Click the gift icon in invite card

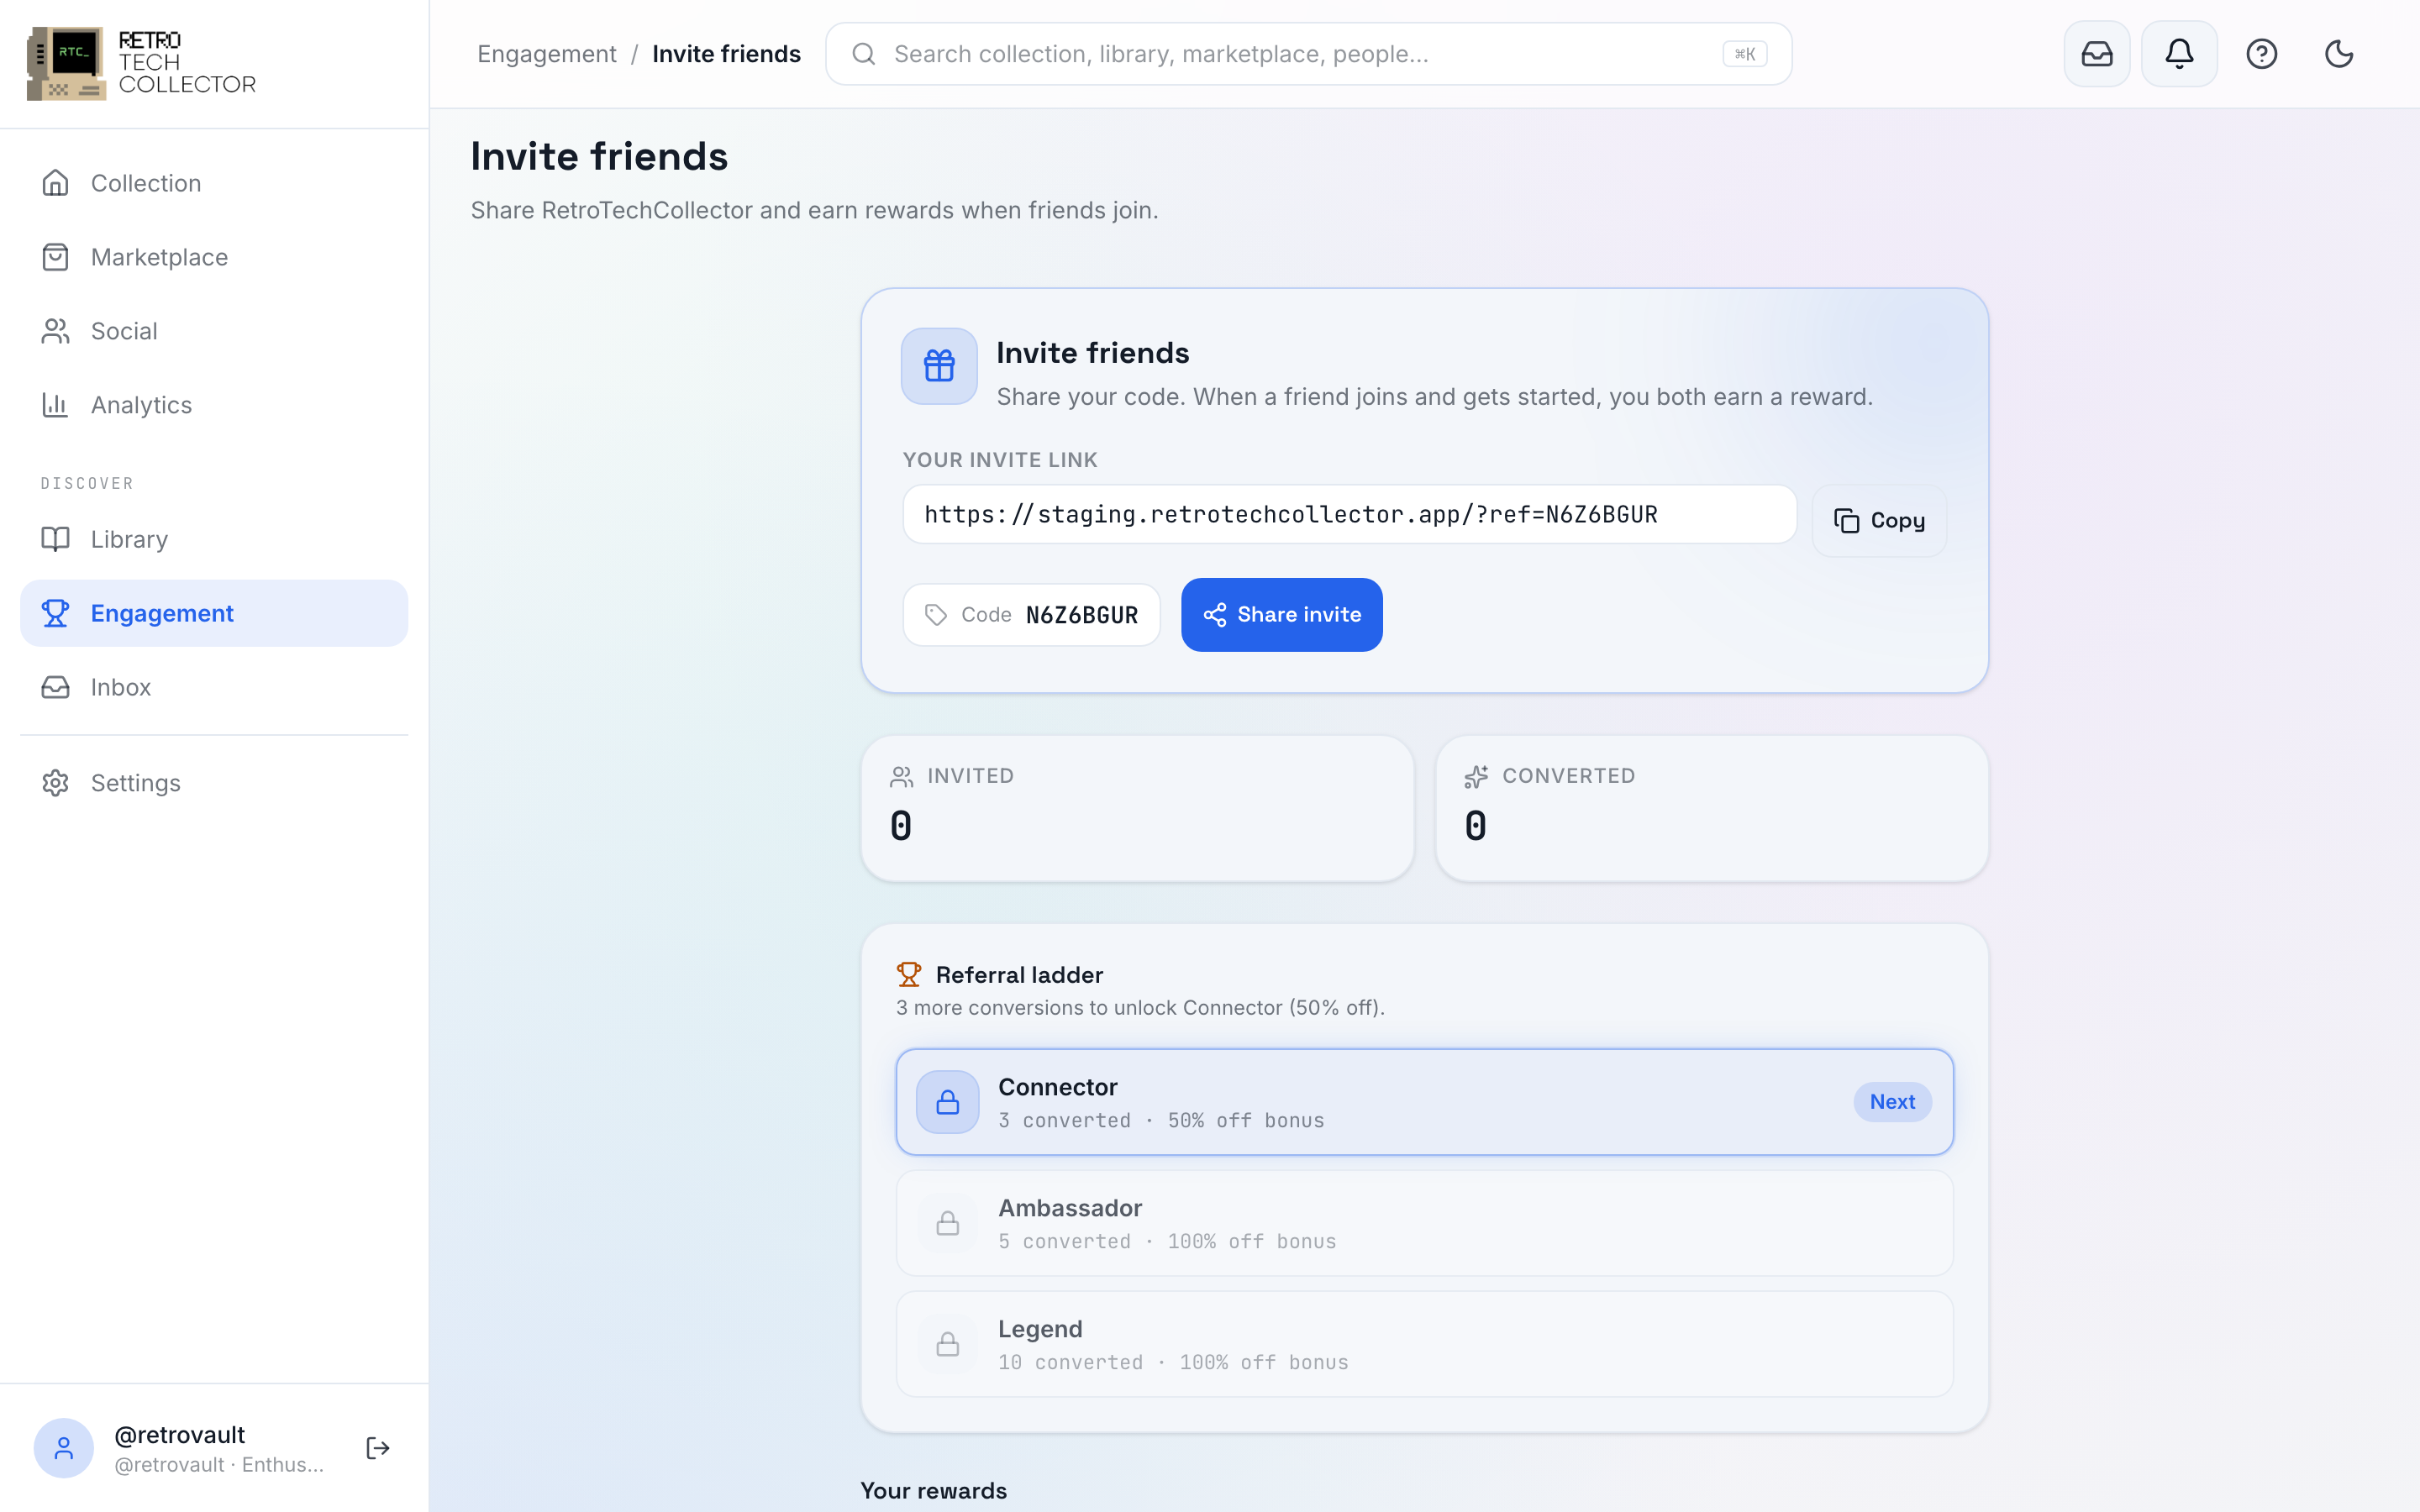coord(939,366)
